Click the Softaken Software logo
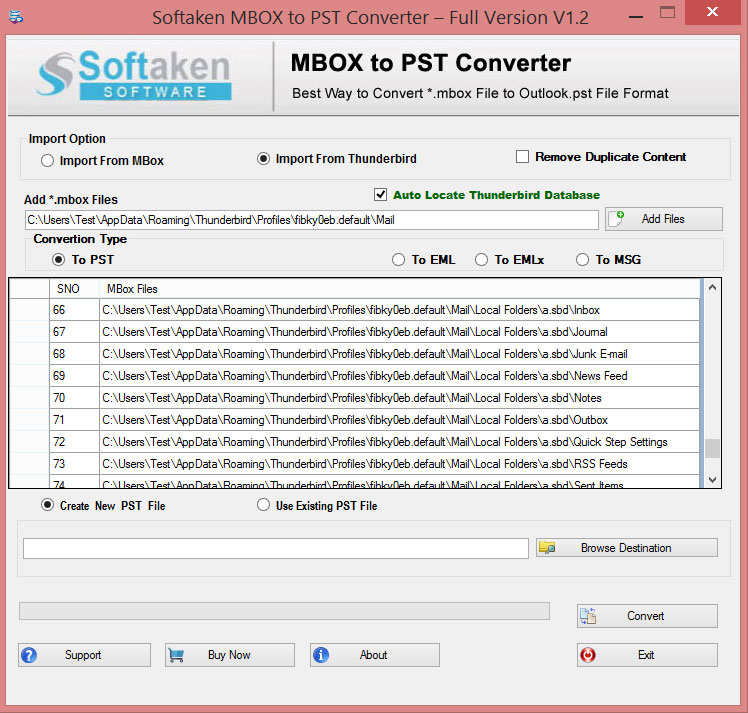This screenshot has height=713, width=748. point(135,75)
